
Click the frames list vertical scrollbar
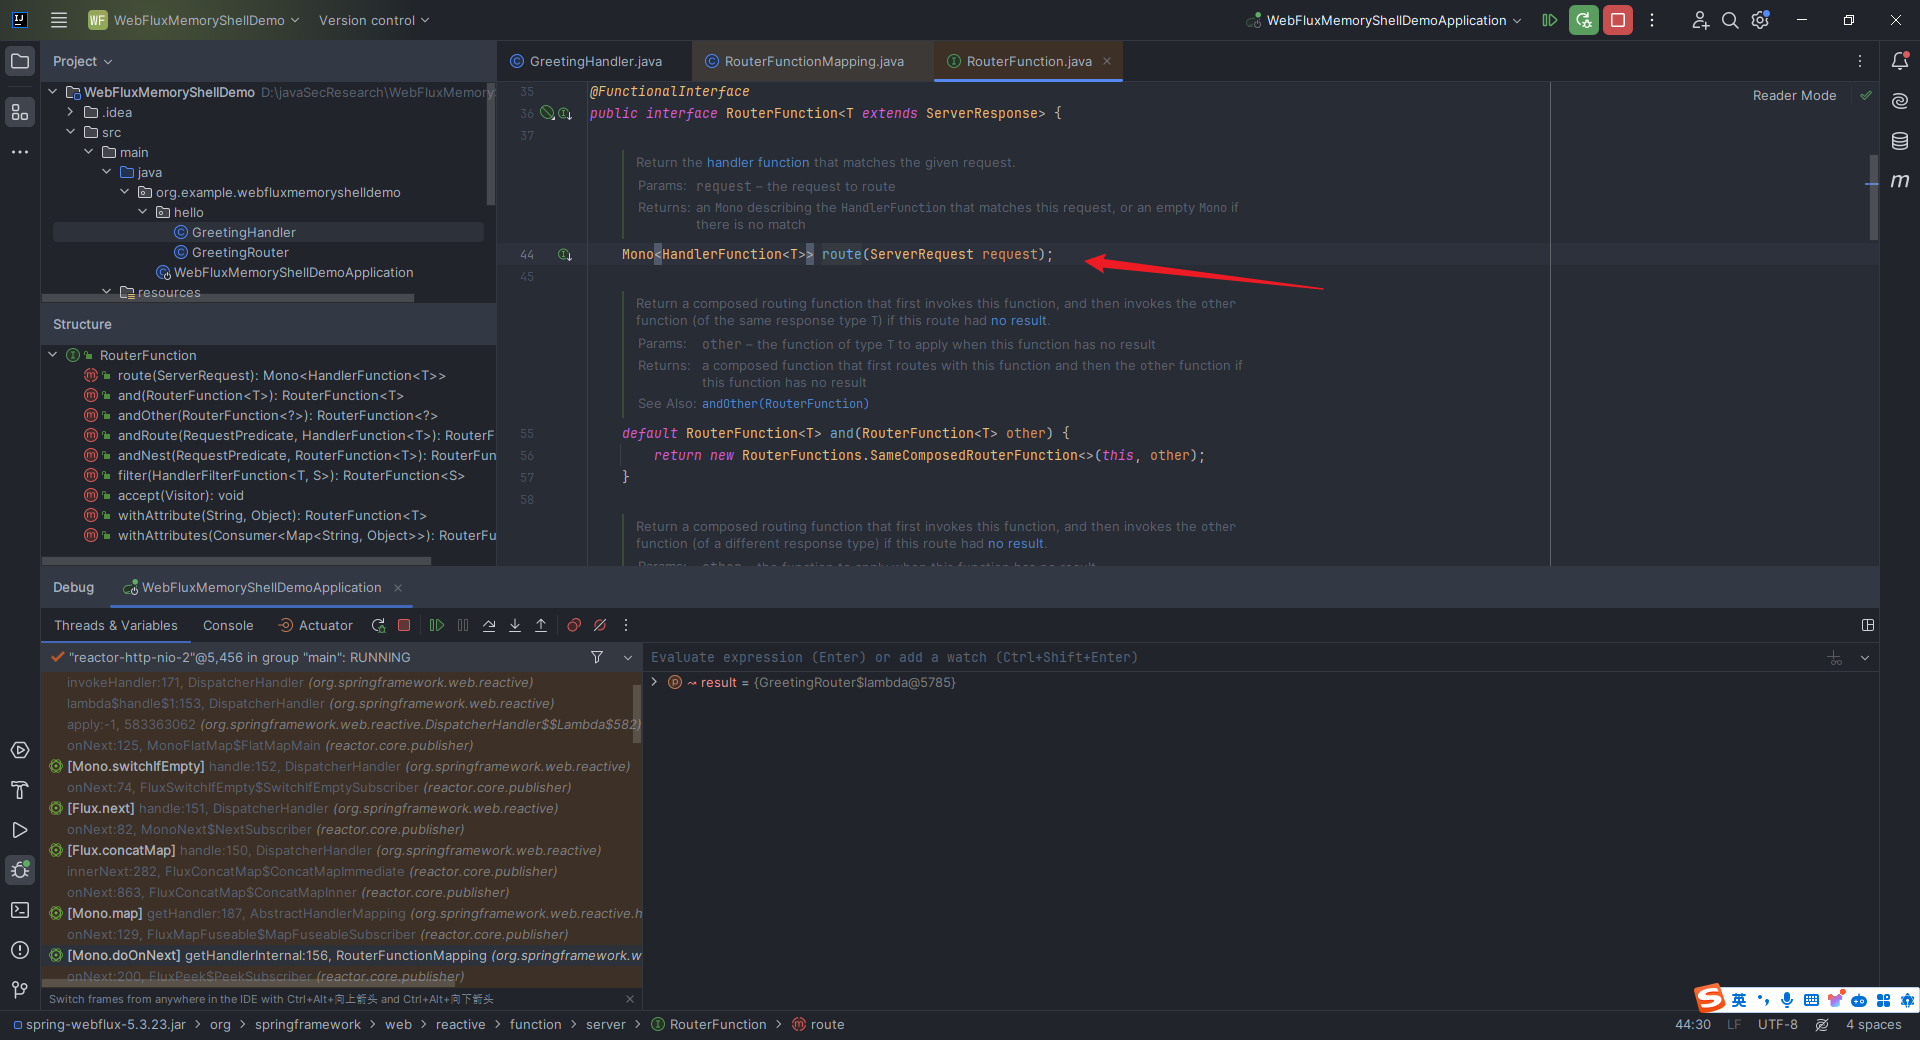coord(637,714)
